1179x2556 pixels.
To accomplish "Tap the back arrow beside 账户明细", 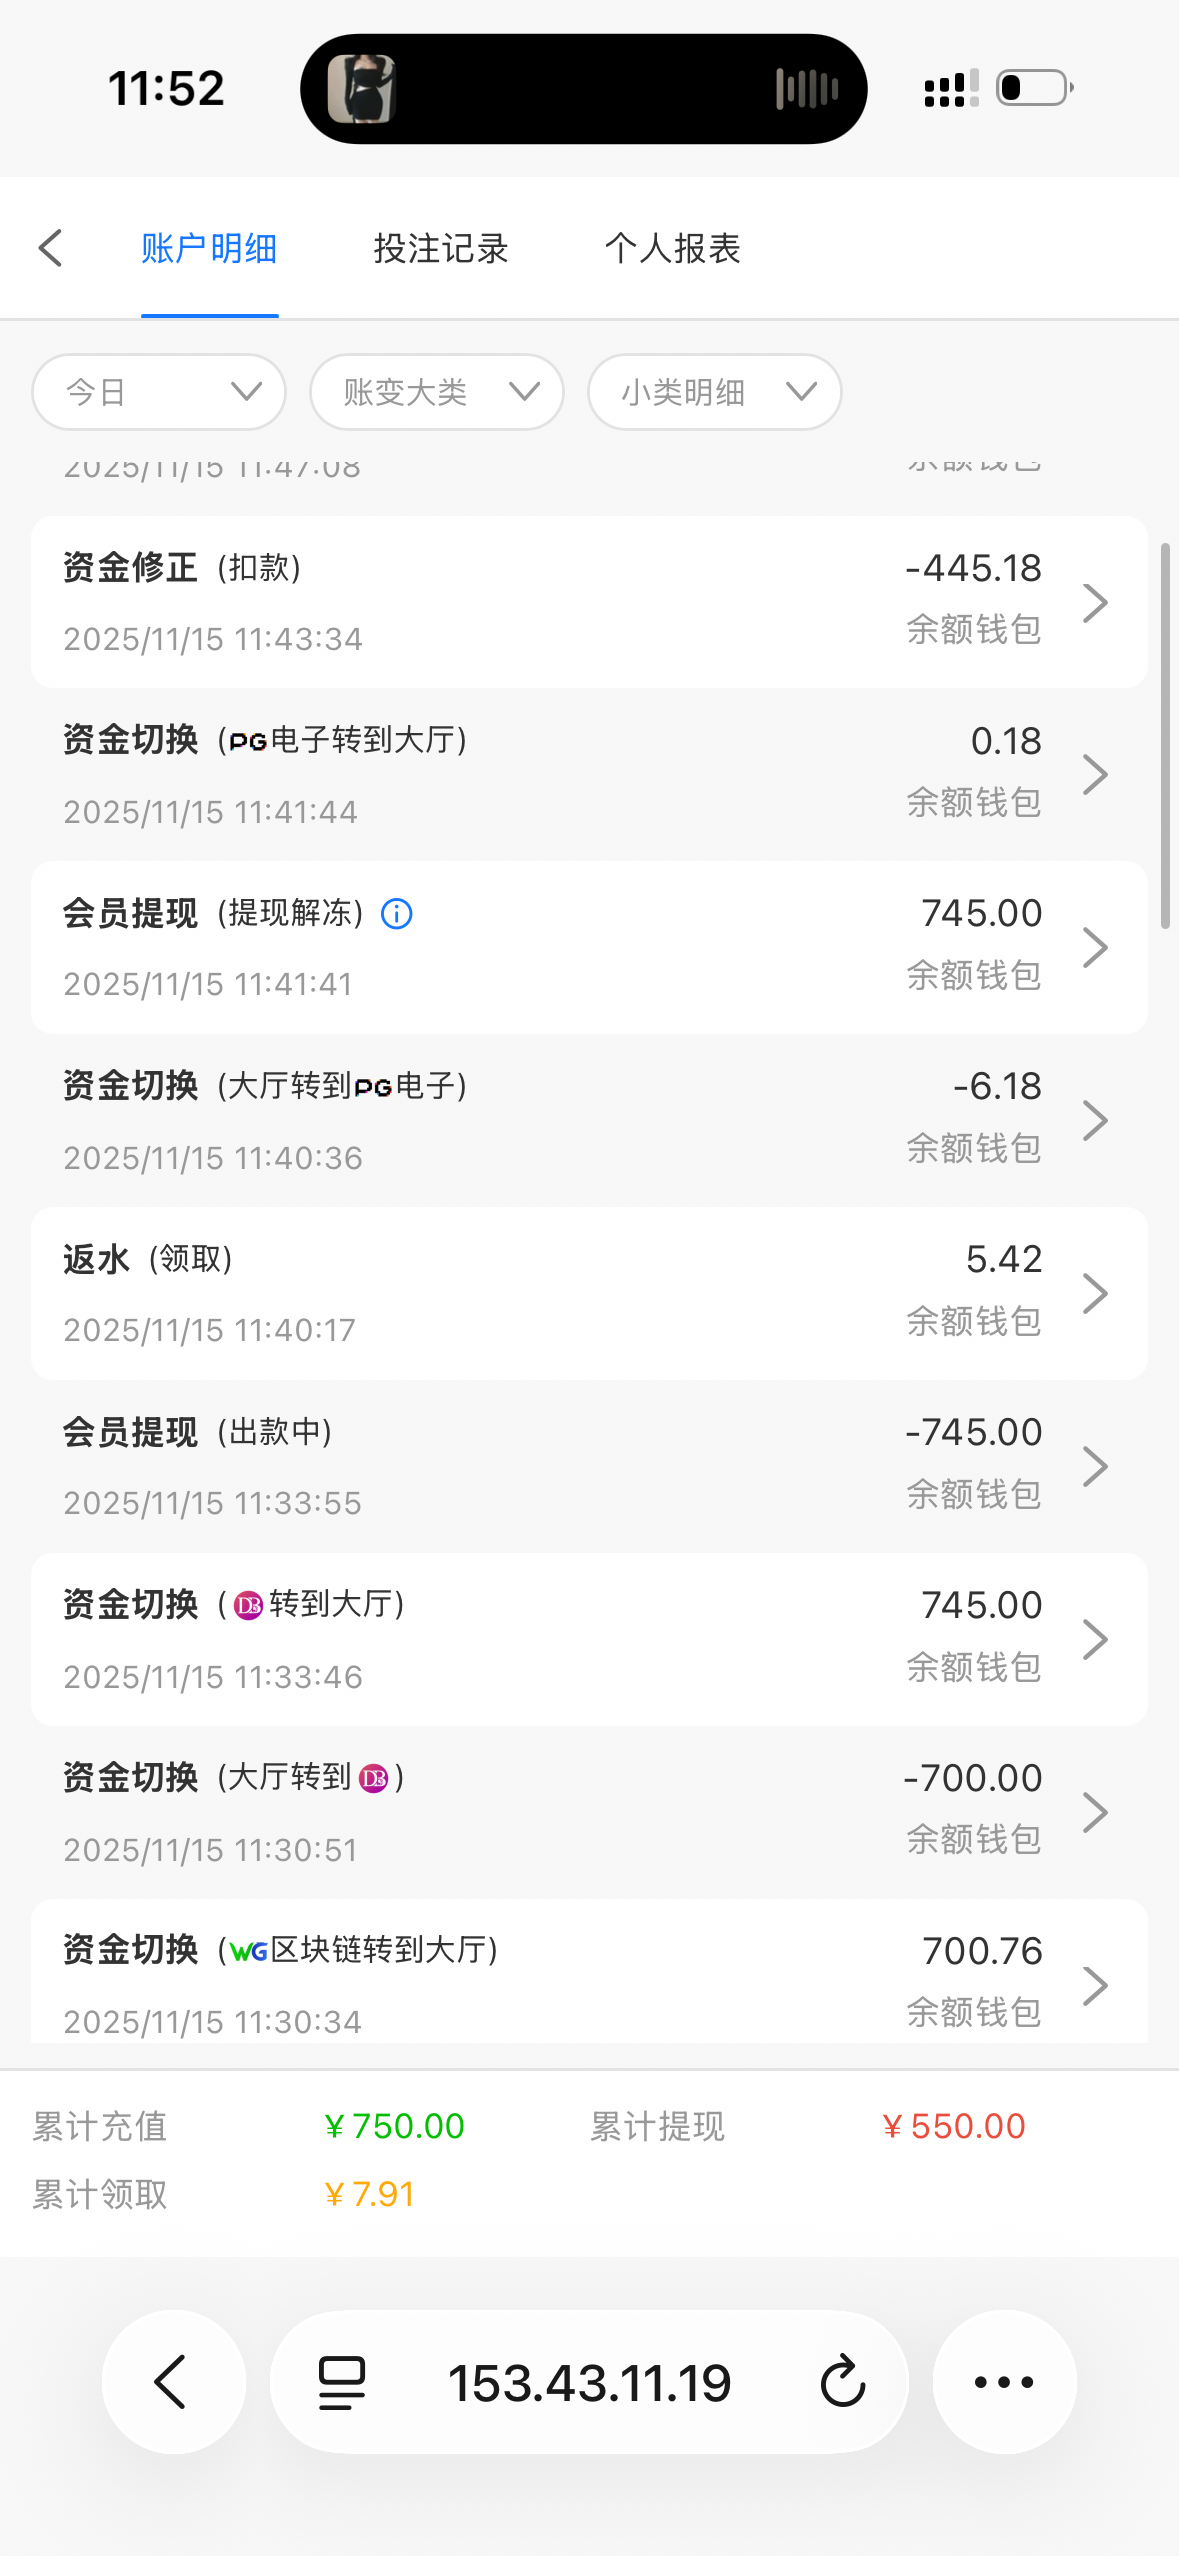I will pos(51,248).
